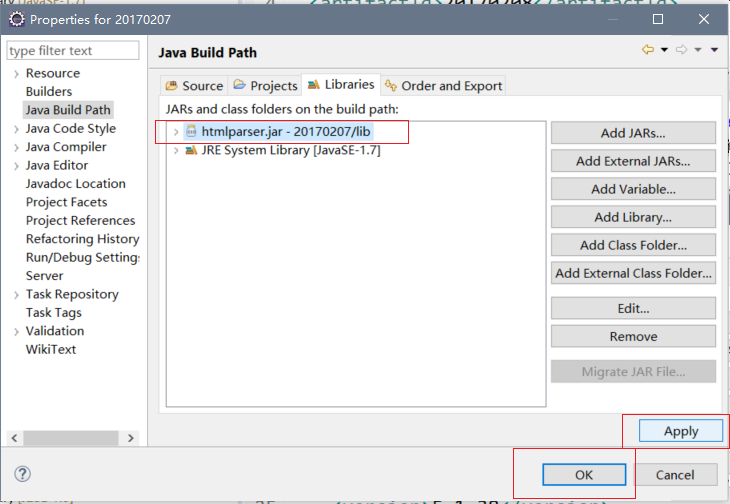Image resolution: width=730 pixels, height=504 pixels.
Task: Open the back history dropdown arrow
Action: 664,50
